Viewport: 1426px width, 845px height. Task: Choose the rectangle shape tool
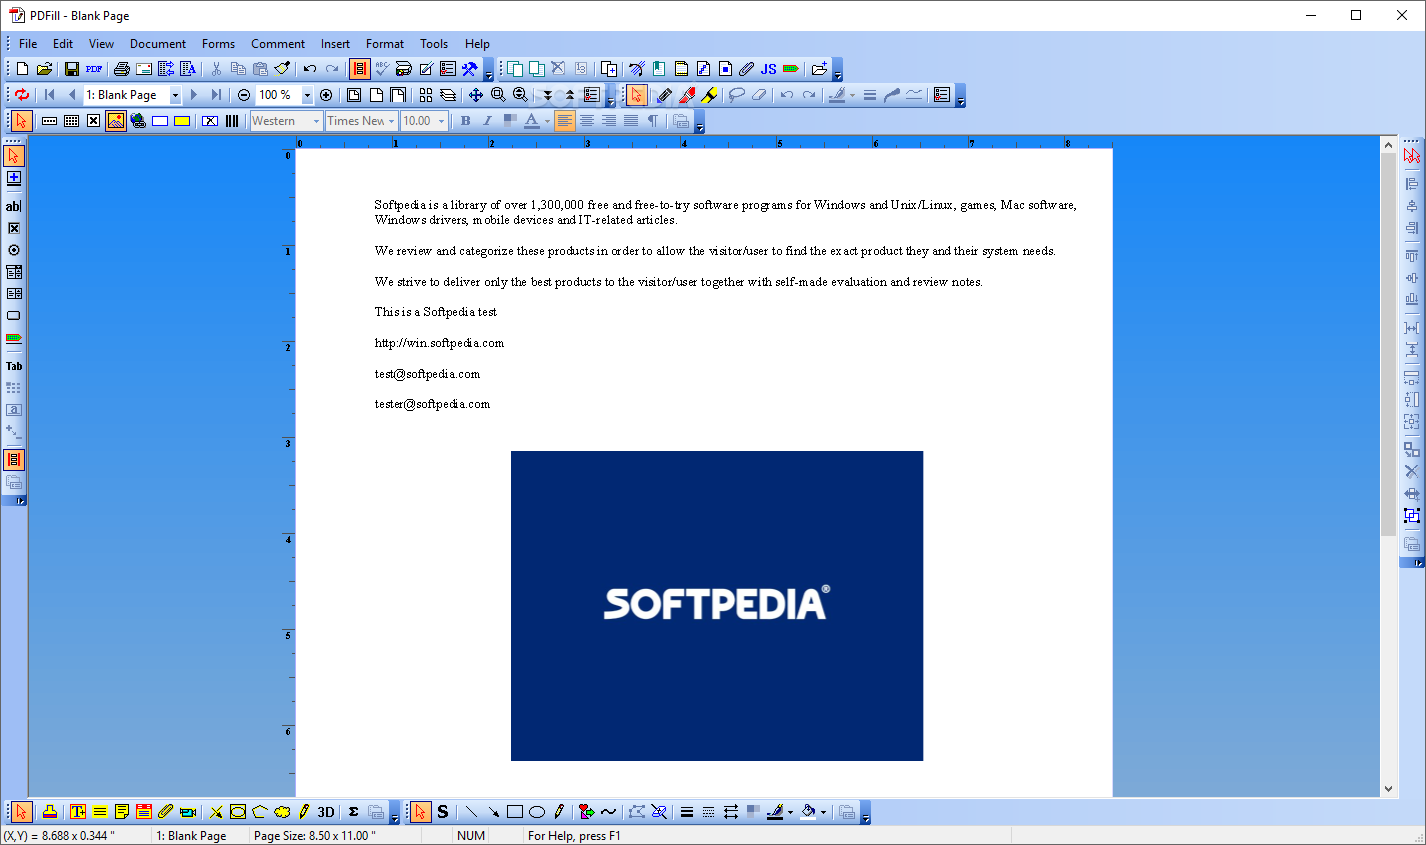click(x=515, y=812)
